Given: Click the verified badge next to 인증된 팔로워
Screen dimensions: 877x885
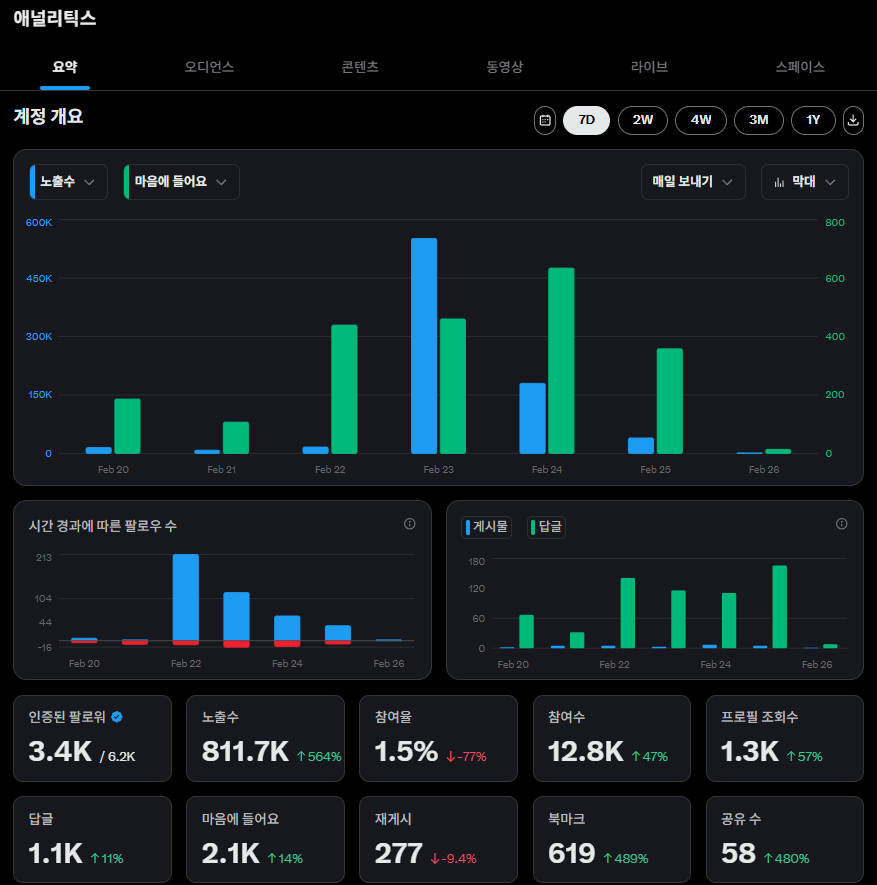Looking at the screenshot, I should 117,716.
